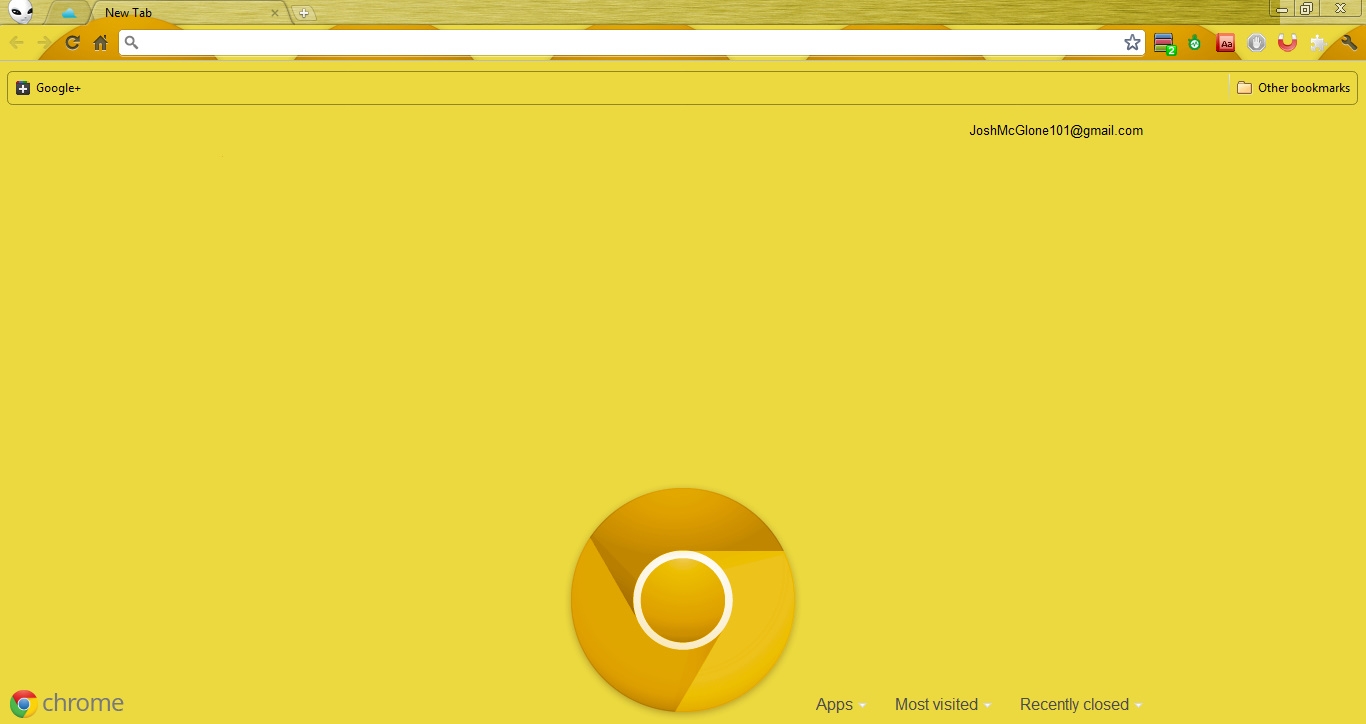Click the stop-hand FlashBlock extension icon
The width and height of the screenshot is (1366, 724).
coord(1256,43)
